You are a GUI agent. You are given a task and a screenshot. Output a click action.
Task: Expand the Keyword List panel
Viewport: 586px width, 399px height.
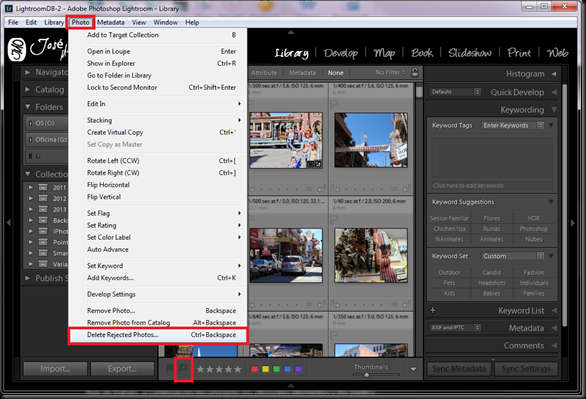pyautogui.click(x=554, y=310)
